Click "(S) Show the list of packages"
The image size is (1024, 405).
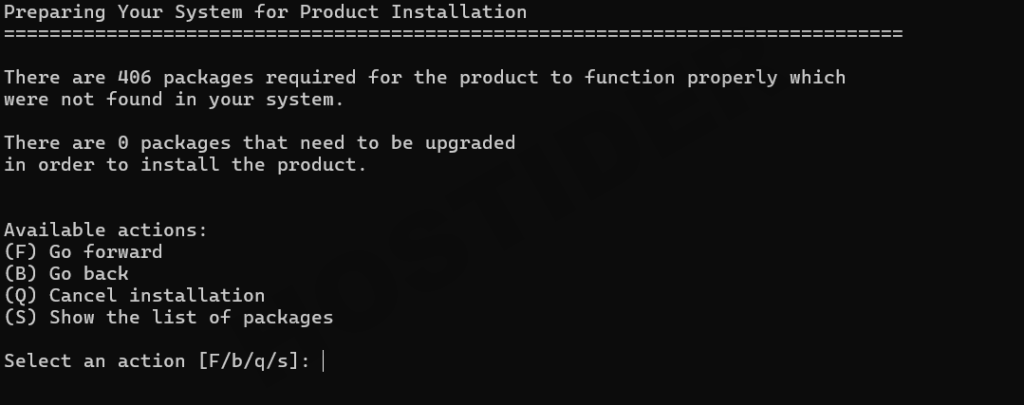click(x=168, y=318)
